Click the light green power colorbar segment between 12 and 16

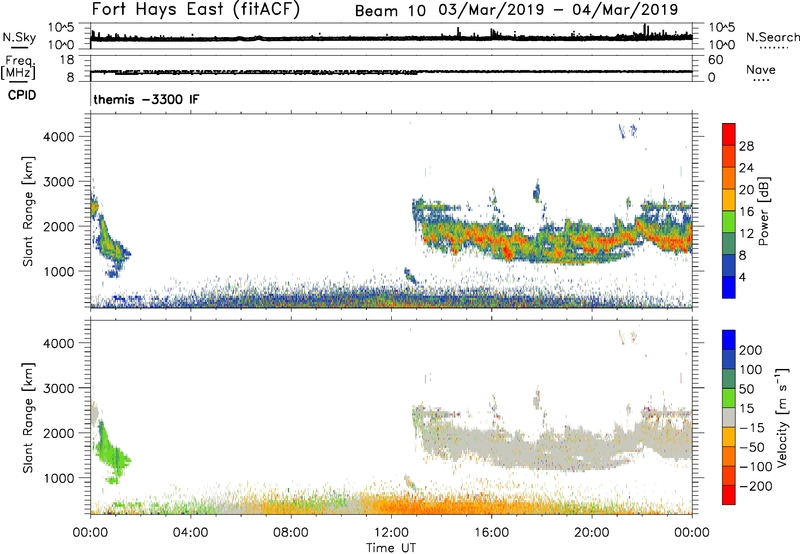(729, 222)
